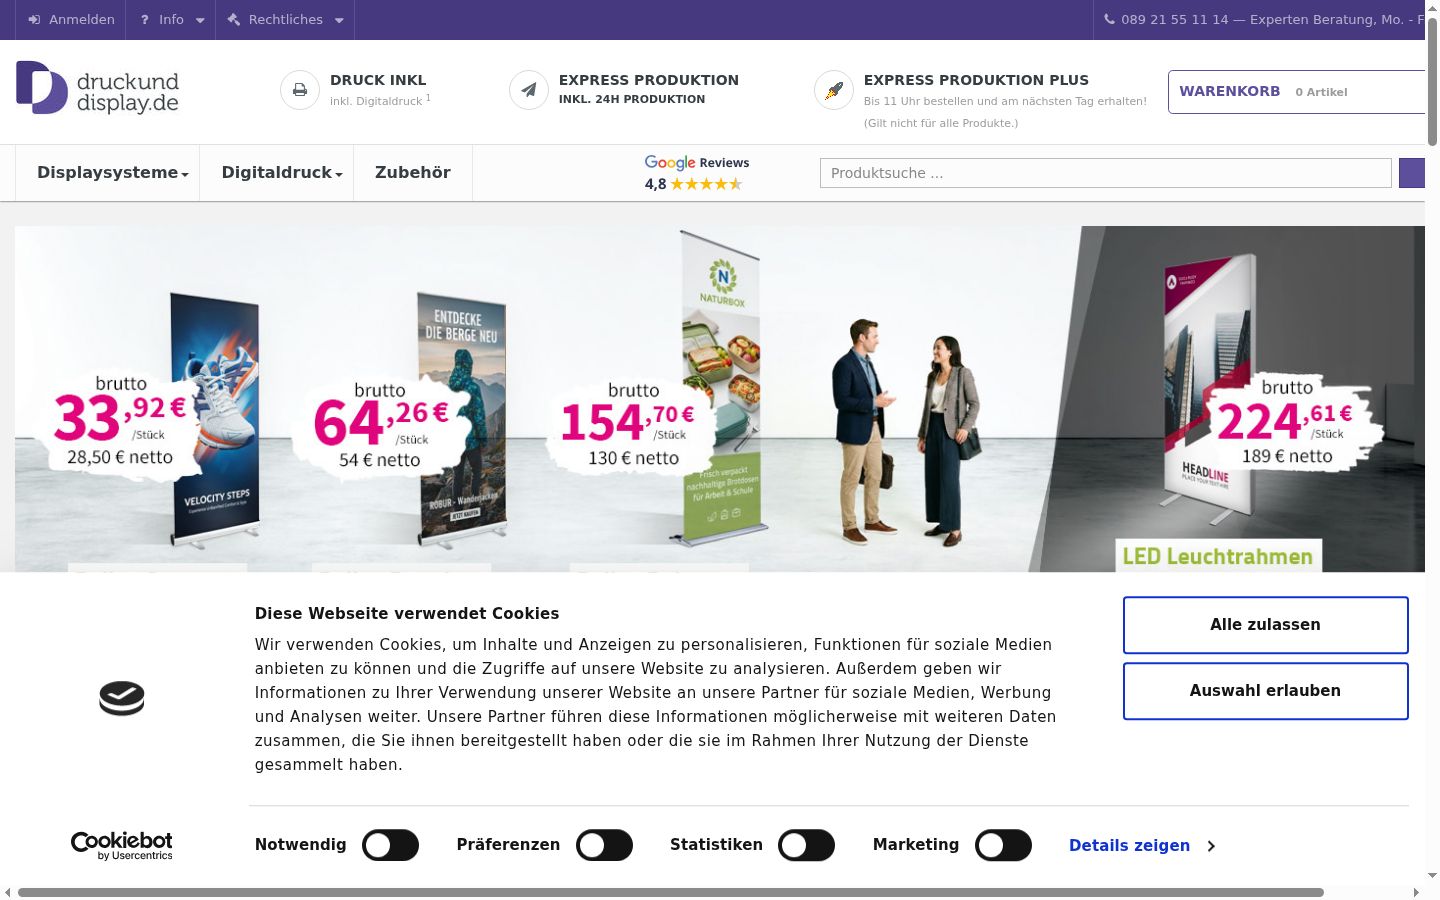Click the 33,92 € roll-up banner price

click(x=120, y=420)
